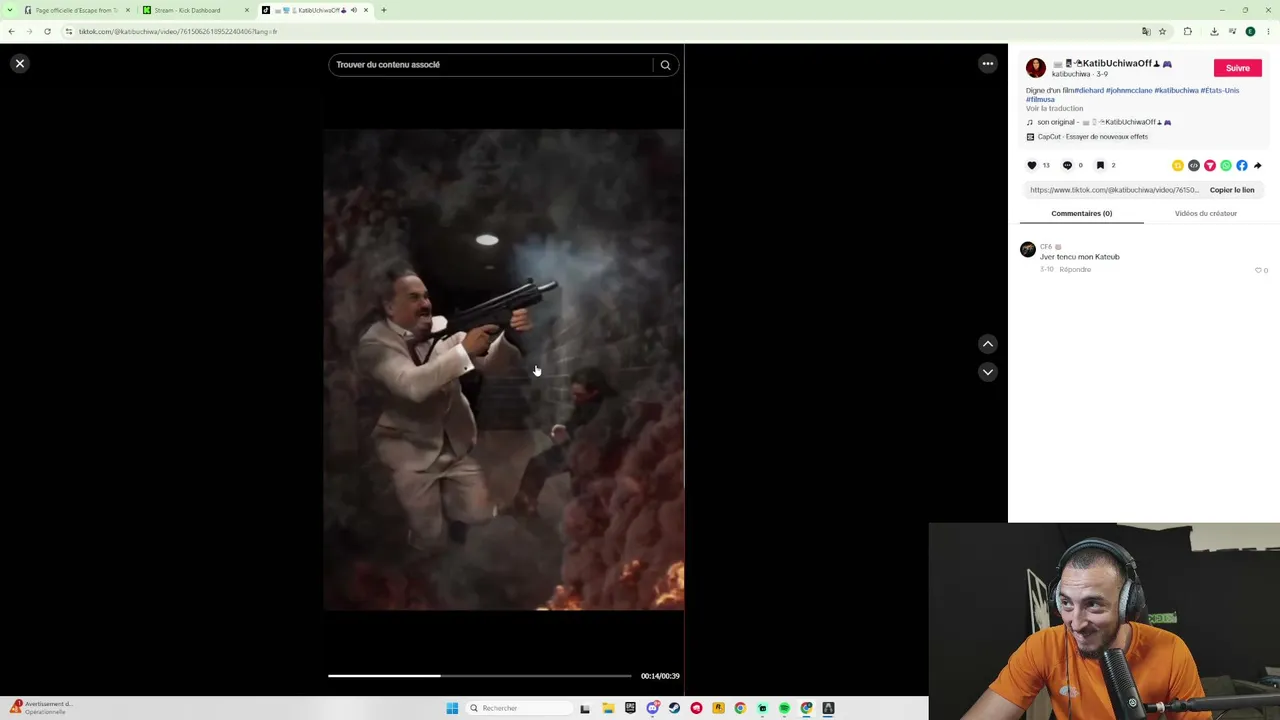The width and height of the screenshot is (1280, 720).
Task: Open Rockstar Games Launcher from the taskbar
Action: pos(718,708)
